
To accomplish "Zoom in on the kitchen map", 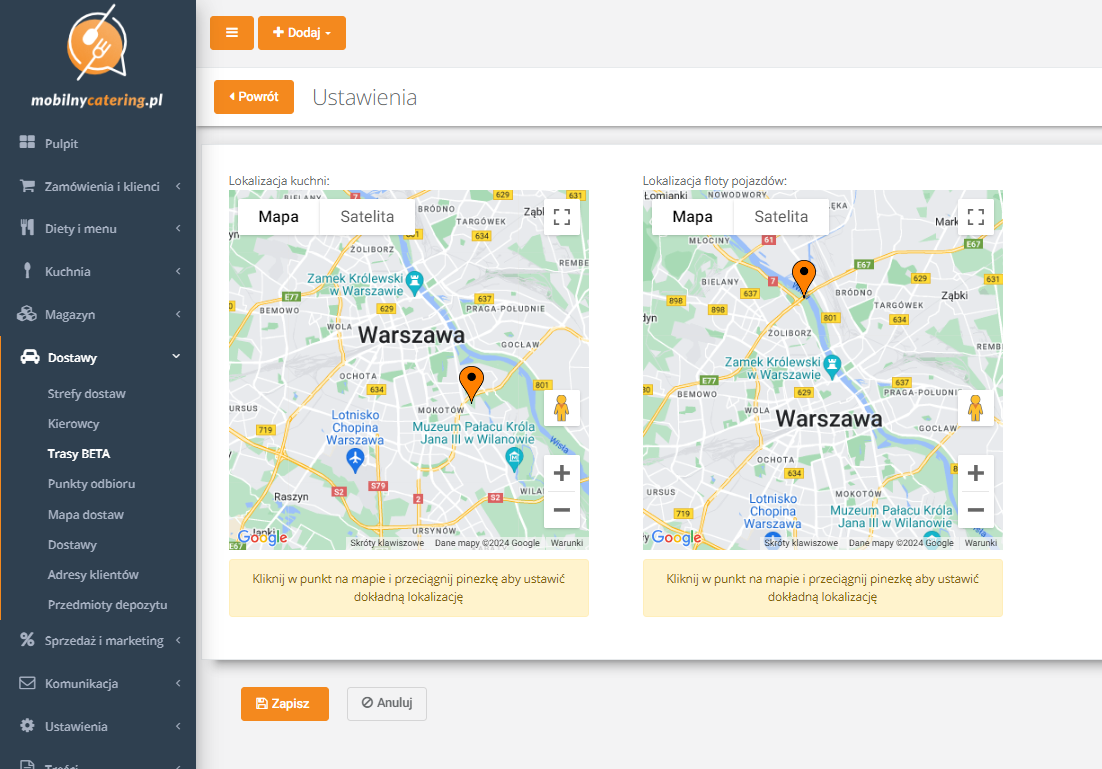I will coord(562,473).
